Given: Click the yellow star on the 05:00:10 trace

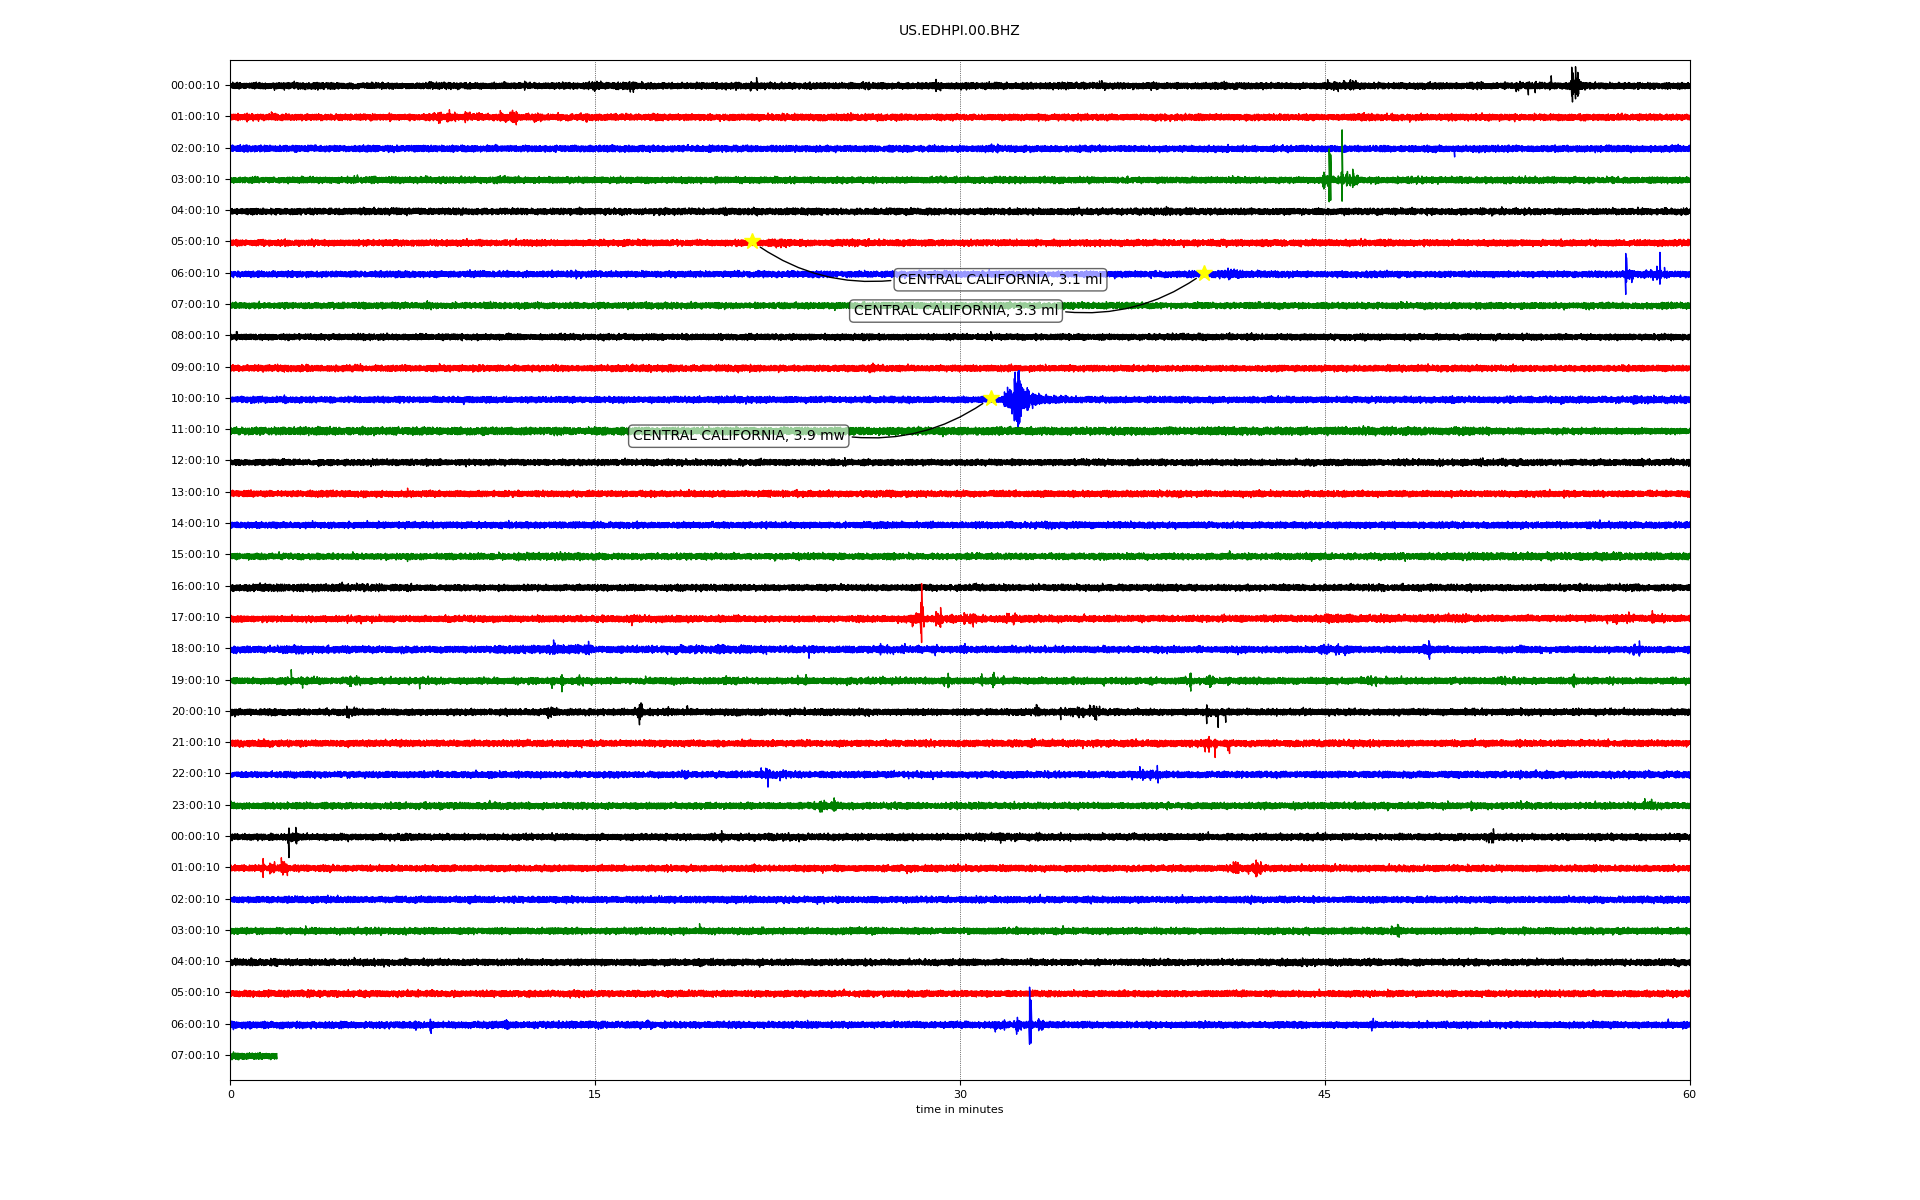Looking at the screenshot, I should [752, 241].
